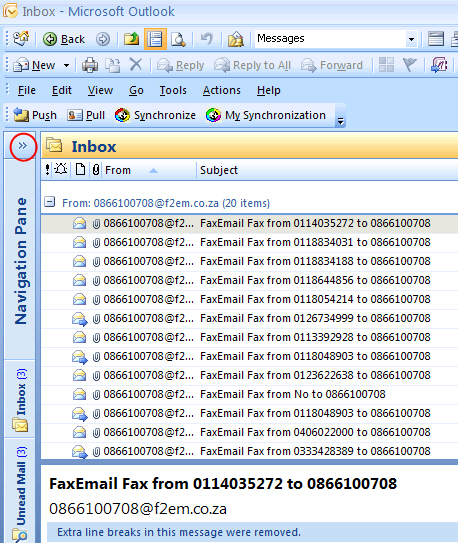Click the Print Preview magnifier icon
This screenshot has width=458, height=543.
coord(178,39)
